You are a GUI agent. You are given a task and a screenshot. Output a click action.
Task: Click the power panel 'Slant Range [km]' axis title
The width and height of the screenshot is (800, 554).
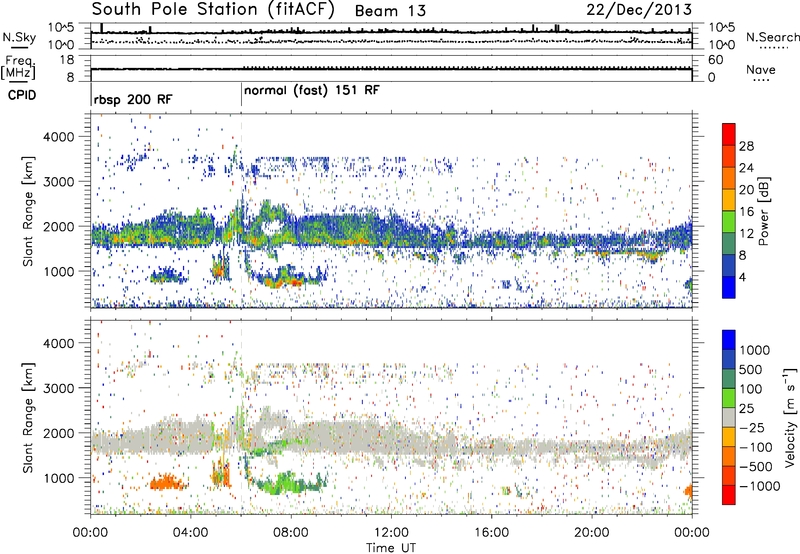[29, 211]
